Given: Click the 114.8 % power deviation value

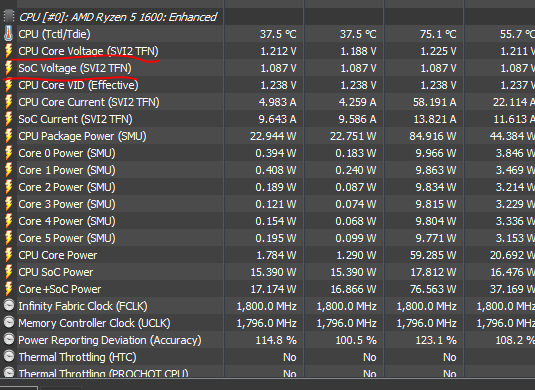Looking at the screenshot, I should pos(276,340).
